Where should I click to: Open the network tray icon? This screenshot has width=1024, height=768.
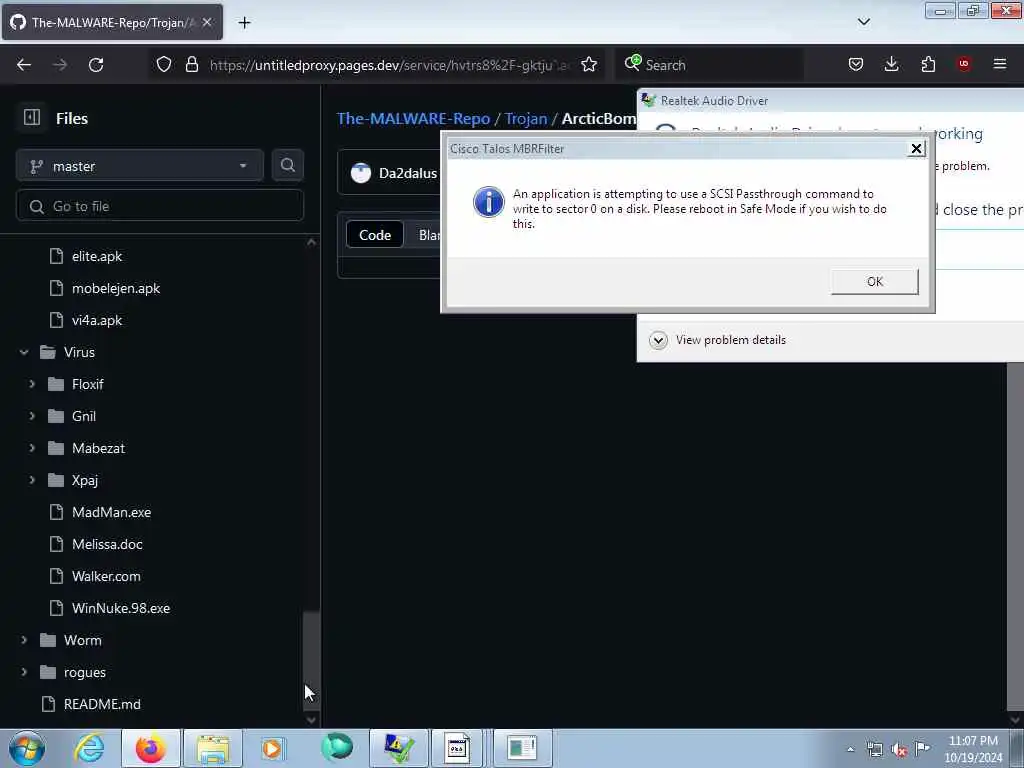click(874, 749)
